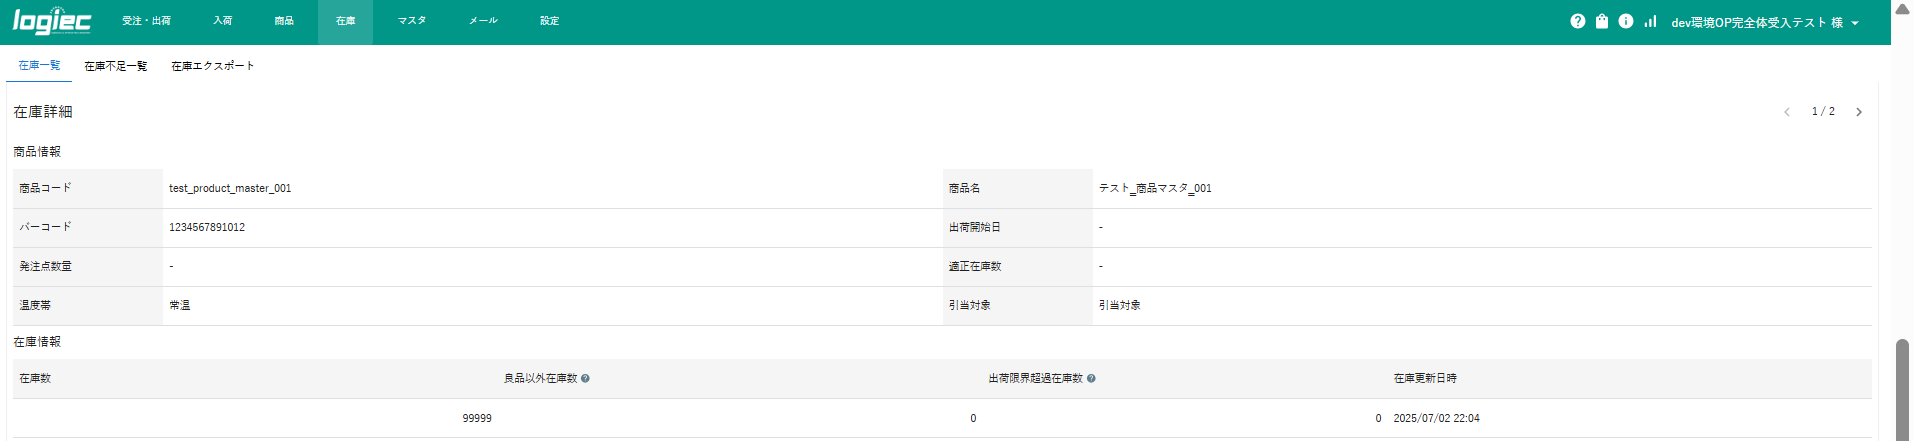
Task: Open the マスタ menu
Action: [412, 21]
